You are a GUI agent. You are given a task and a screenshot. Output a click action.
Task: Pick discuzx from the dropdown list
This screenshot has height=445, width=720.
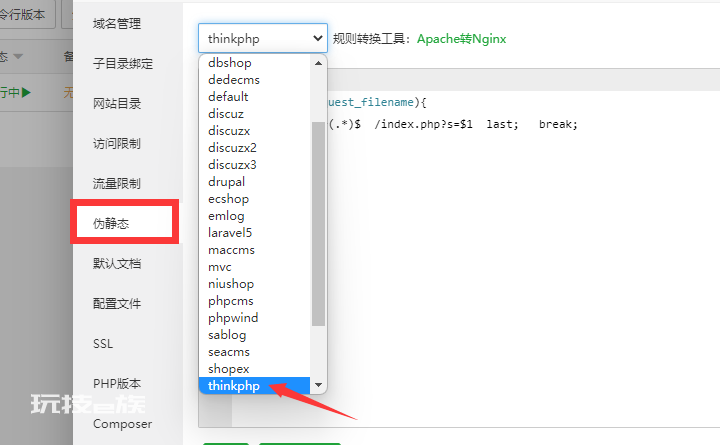coord(255,130)
